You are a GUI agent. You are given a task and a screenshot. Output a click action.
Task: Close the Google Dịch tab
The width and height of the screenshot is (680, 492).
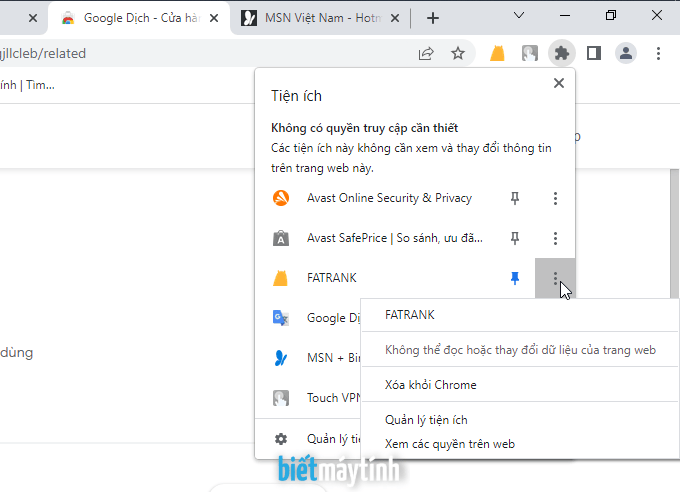click(x=214, y=18)
